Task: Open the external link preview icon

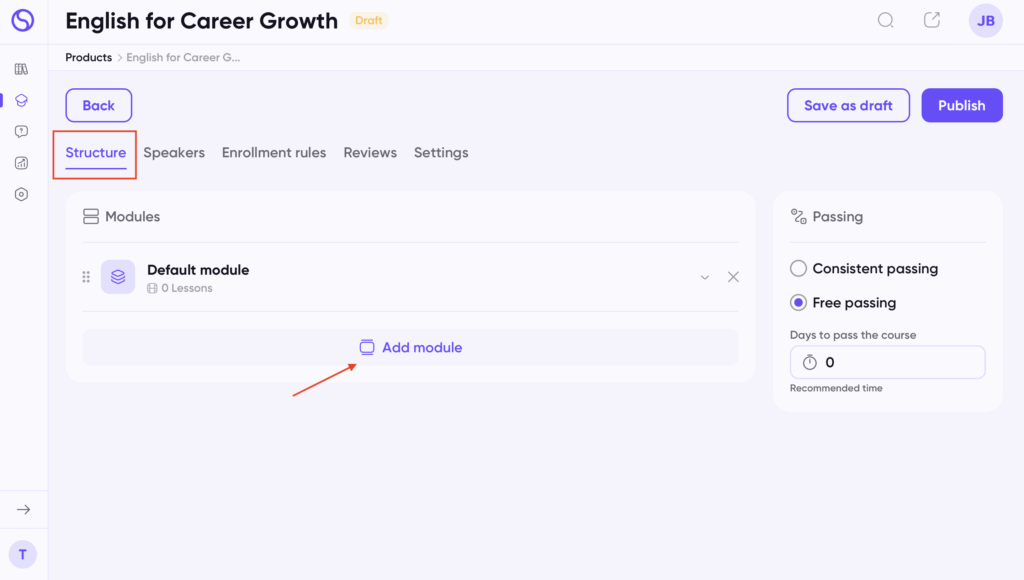Action: [932, 20]
